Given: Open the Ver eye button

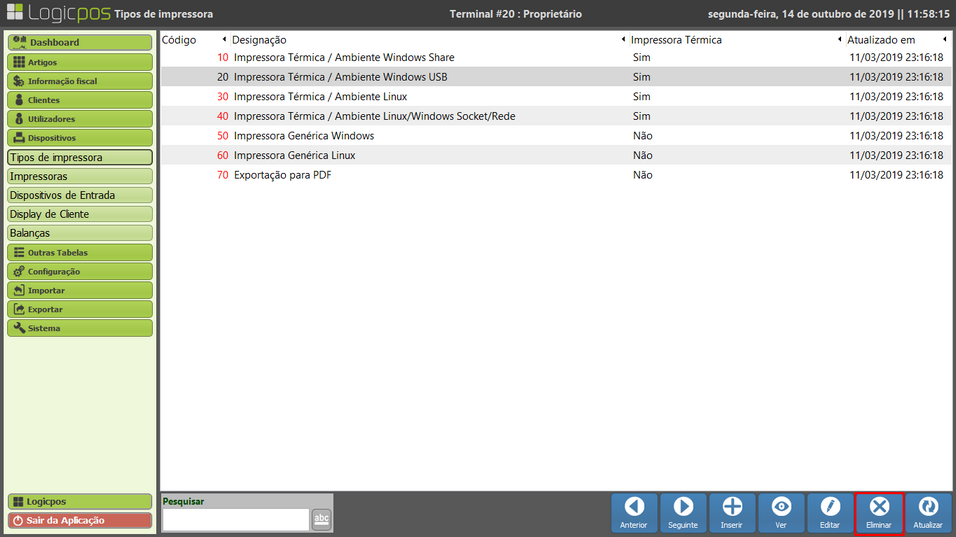Looking at the screenshot, I should (781, 512).
